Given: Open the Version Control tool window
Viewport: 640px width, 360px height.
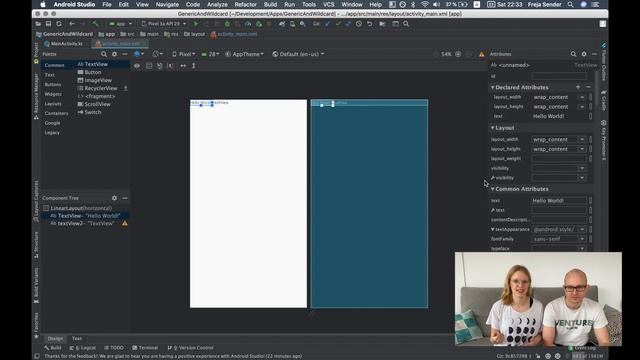Looking at the screenshot, I should (190, 348).
